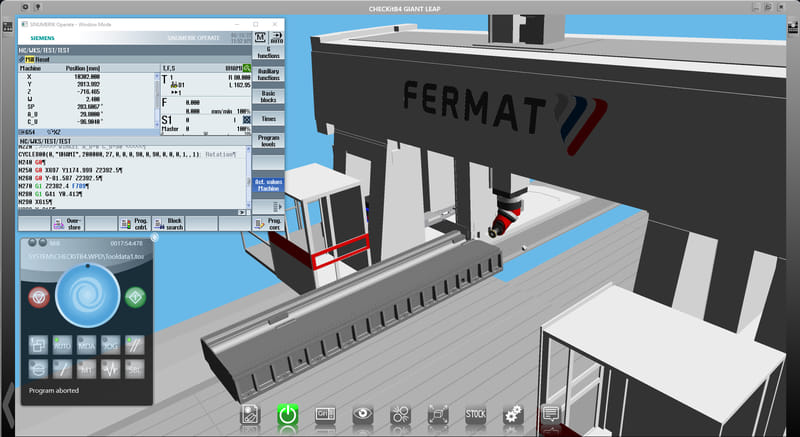
Task: Click the reset double-slash button
Action: click(x=135, y=345)
